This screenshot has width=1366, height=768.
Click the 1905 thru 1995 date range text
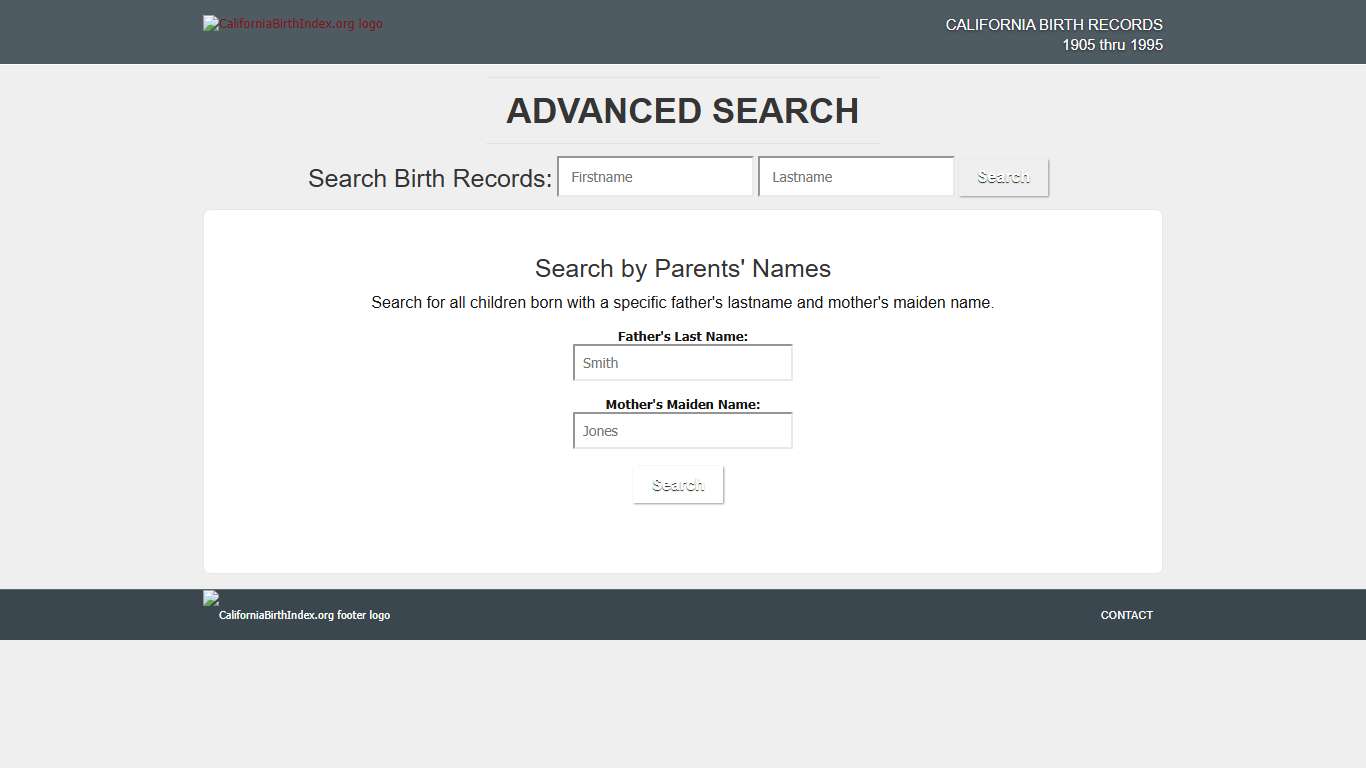point(1112,44)
